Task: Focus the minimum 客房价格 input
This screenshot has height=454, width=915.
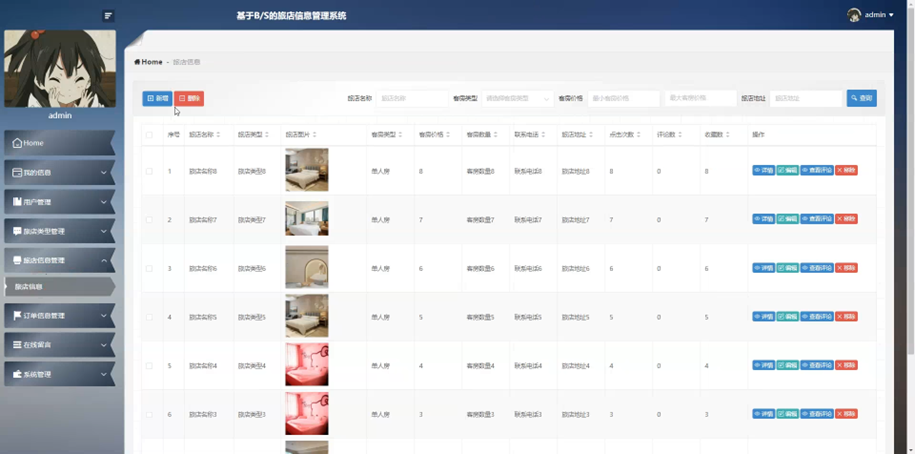Action: 624,99
